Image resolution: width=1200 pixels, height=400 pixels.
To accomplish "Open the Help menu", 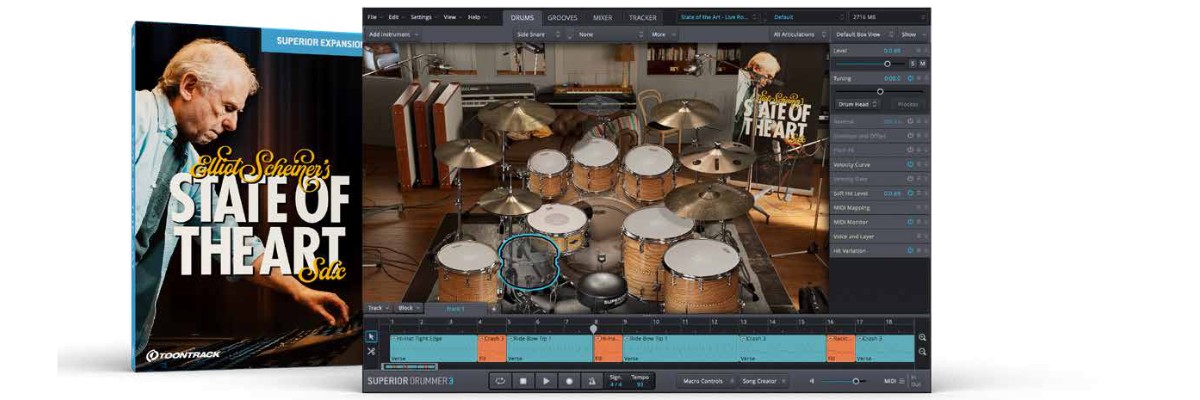I will tap(475, 17).
